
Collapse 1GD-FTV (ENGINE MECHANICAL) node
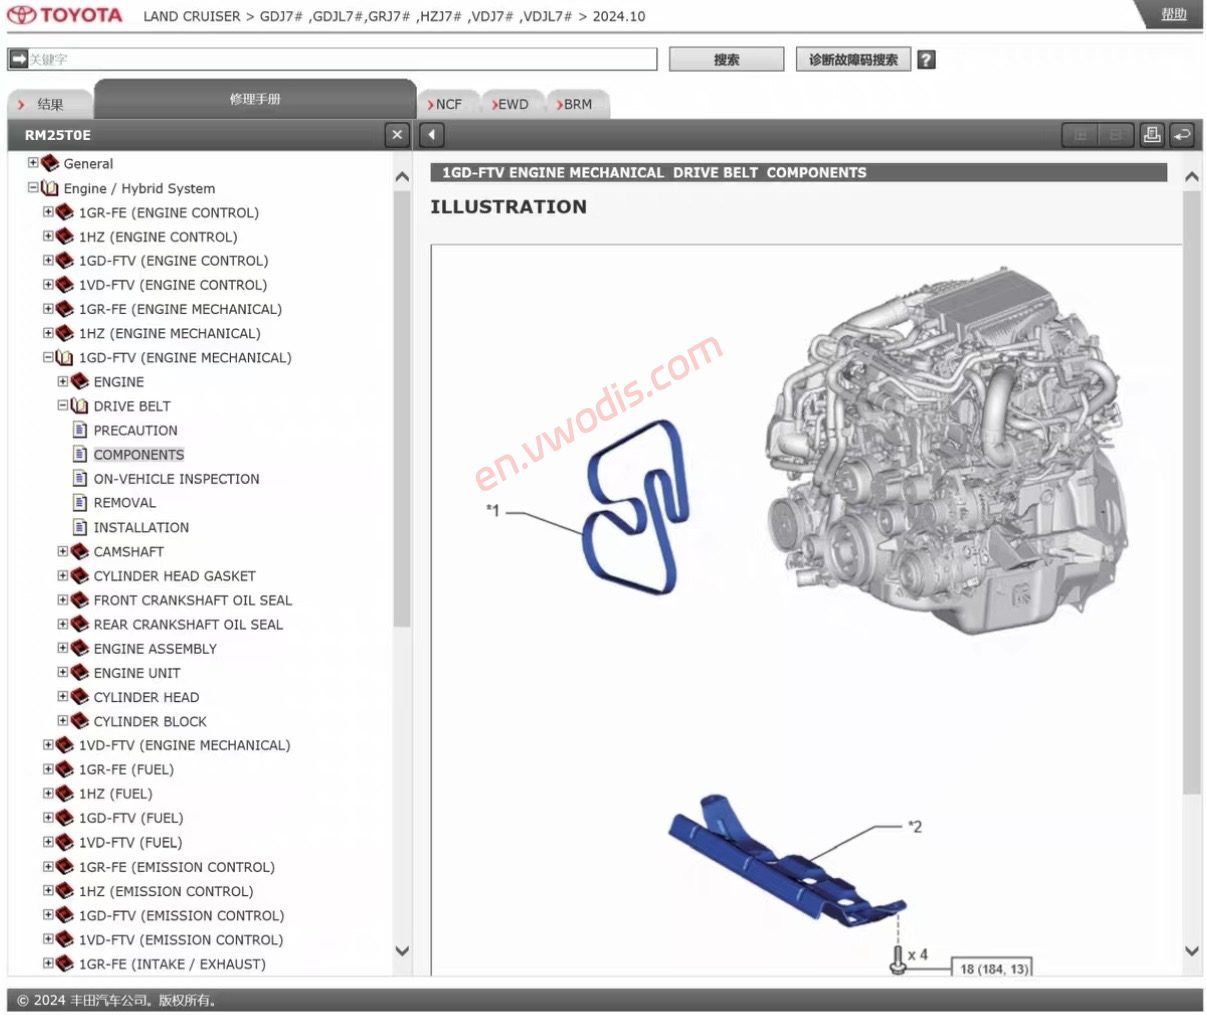[x=48, y=357]
